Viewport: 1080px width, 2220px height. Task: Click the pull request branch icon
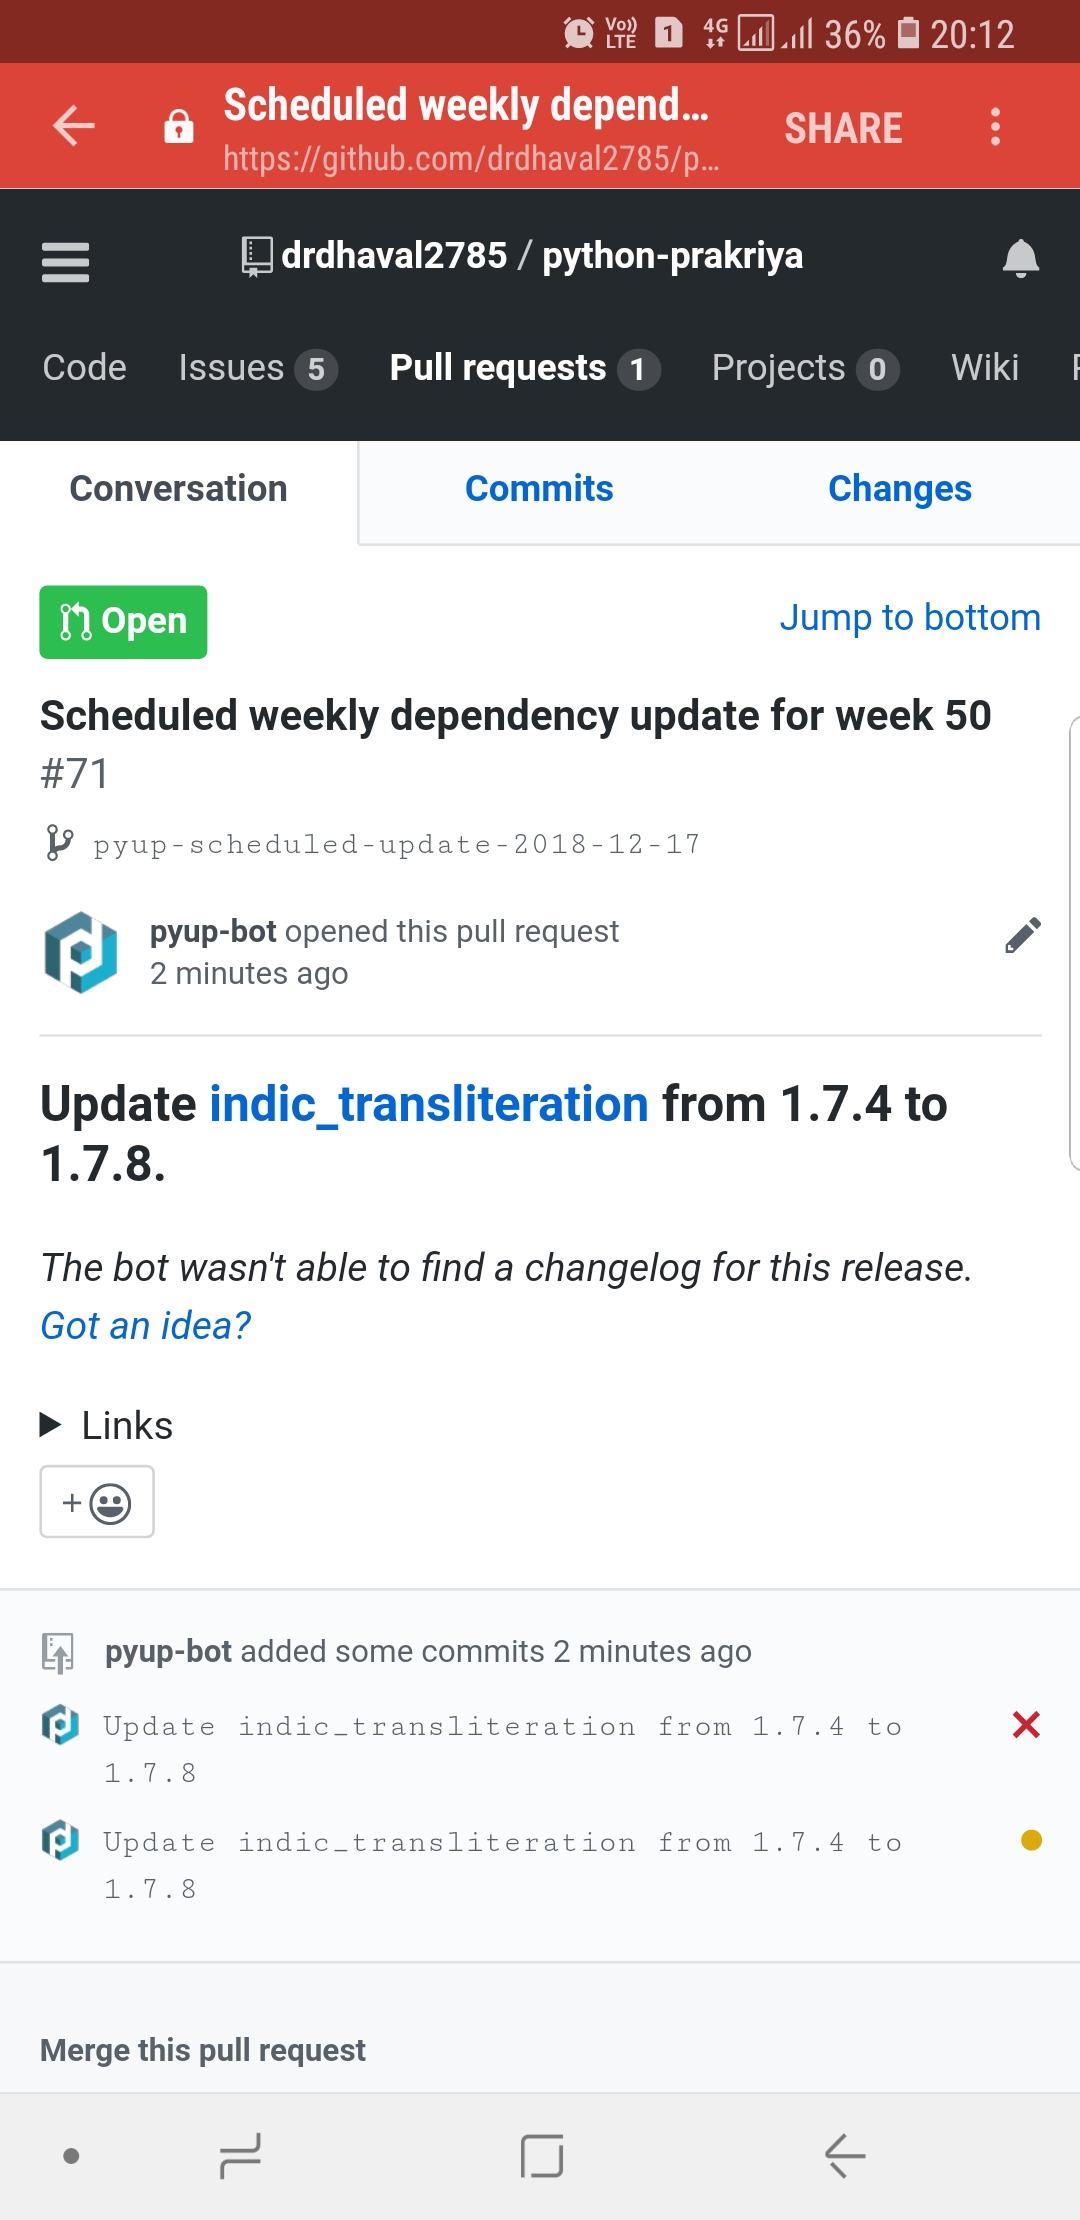57,843
